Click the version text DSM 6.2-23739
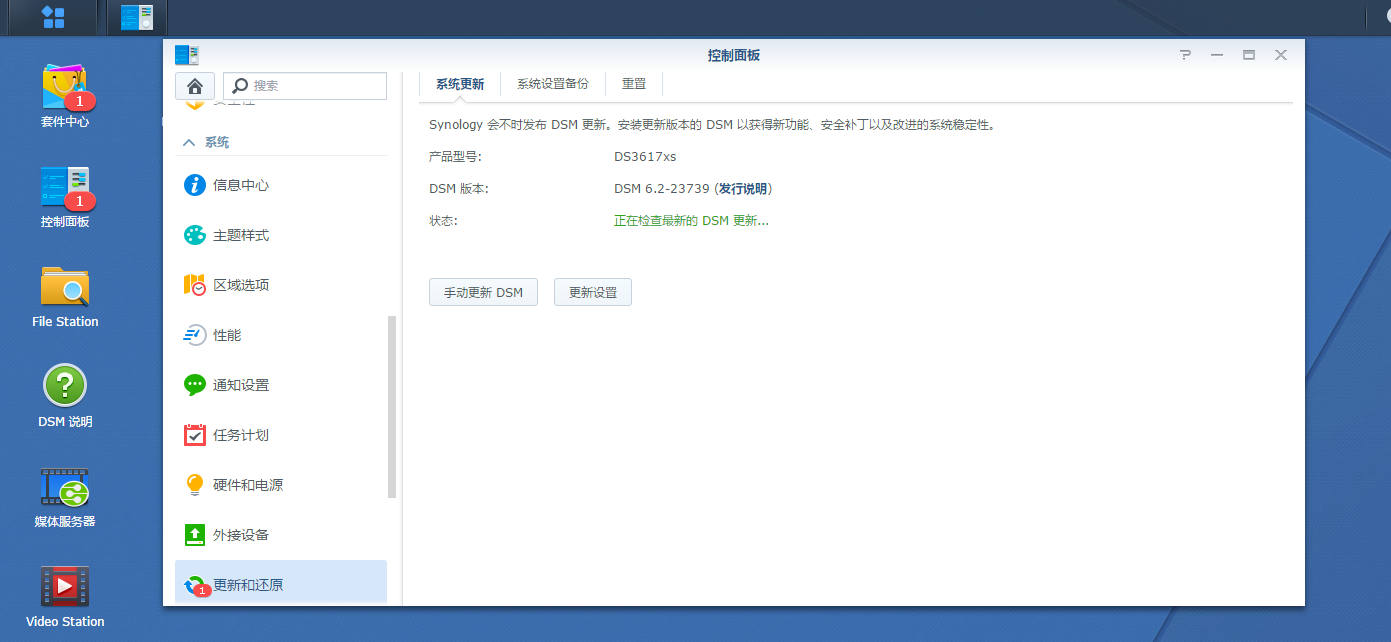 (662, 189)
